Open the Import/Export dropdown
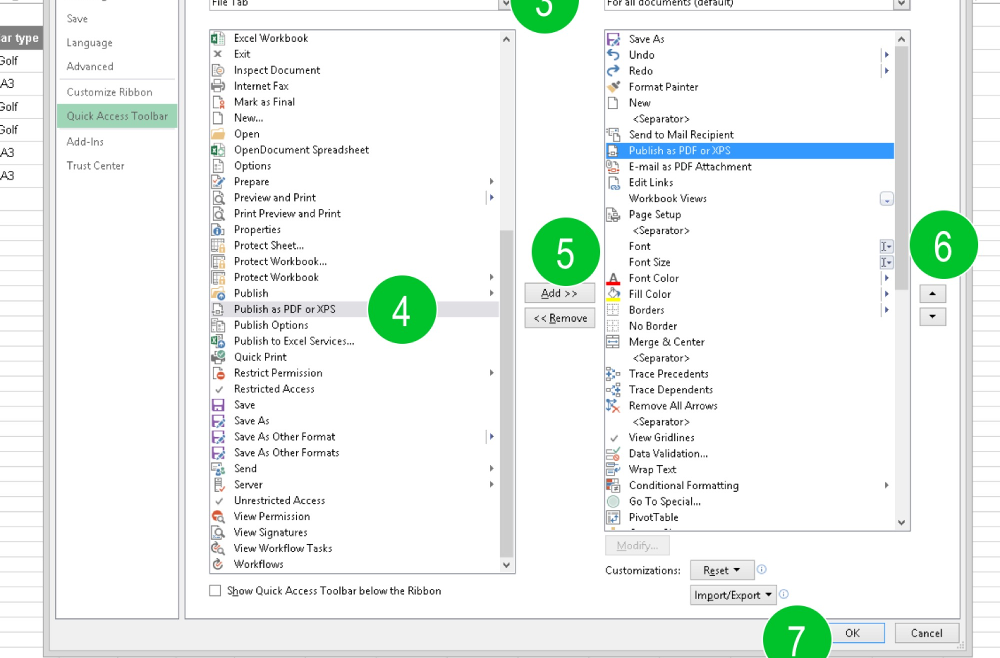The width and height of the screenshot is (1000, 658). pyautogui.click(x=733, y=596)
